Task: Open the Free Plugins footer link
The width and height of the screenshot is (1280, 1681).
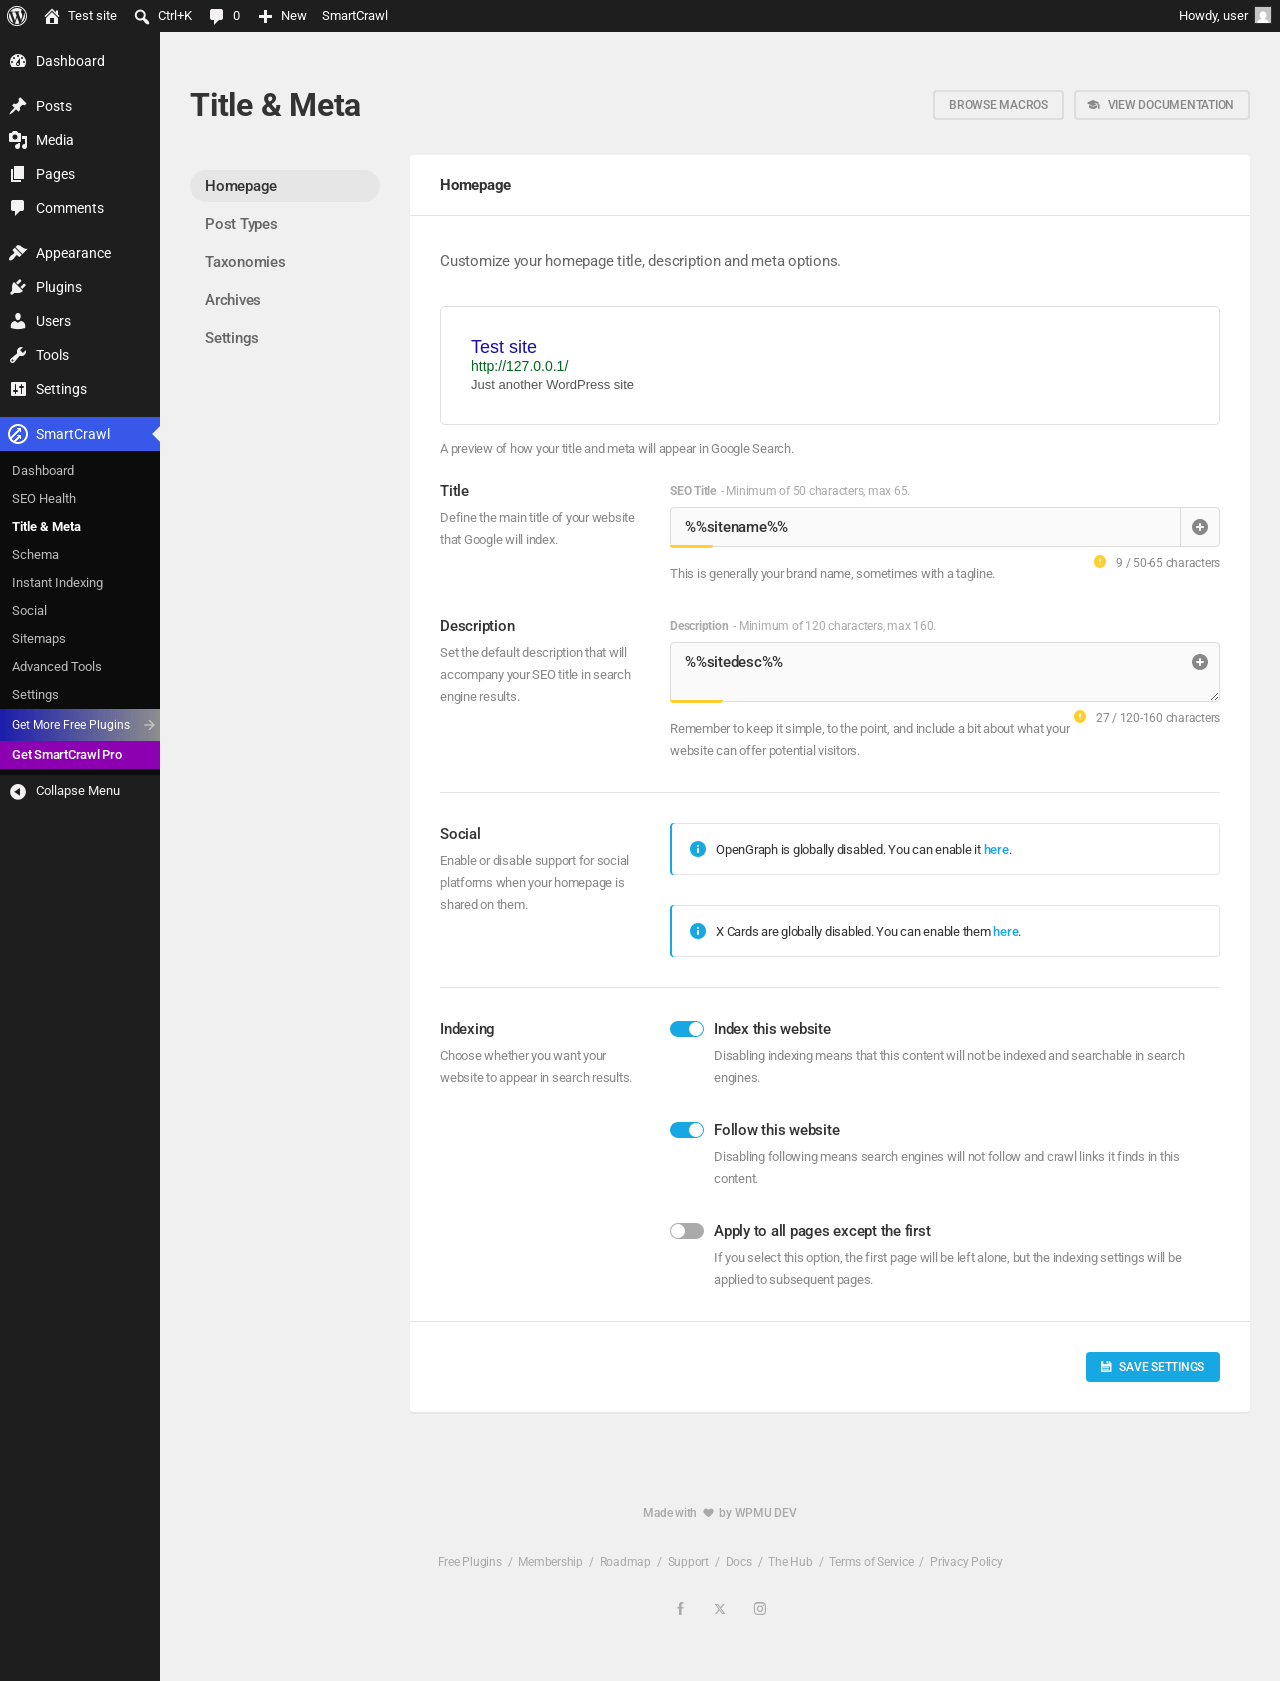Action: [470, 1562]
